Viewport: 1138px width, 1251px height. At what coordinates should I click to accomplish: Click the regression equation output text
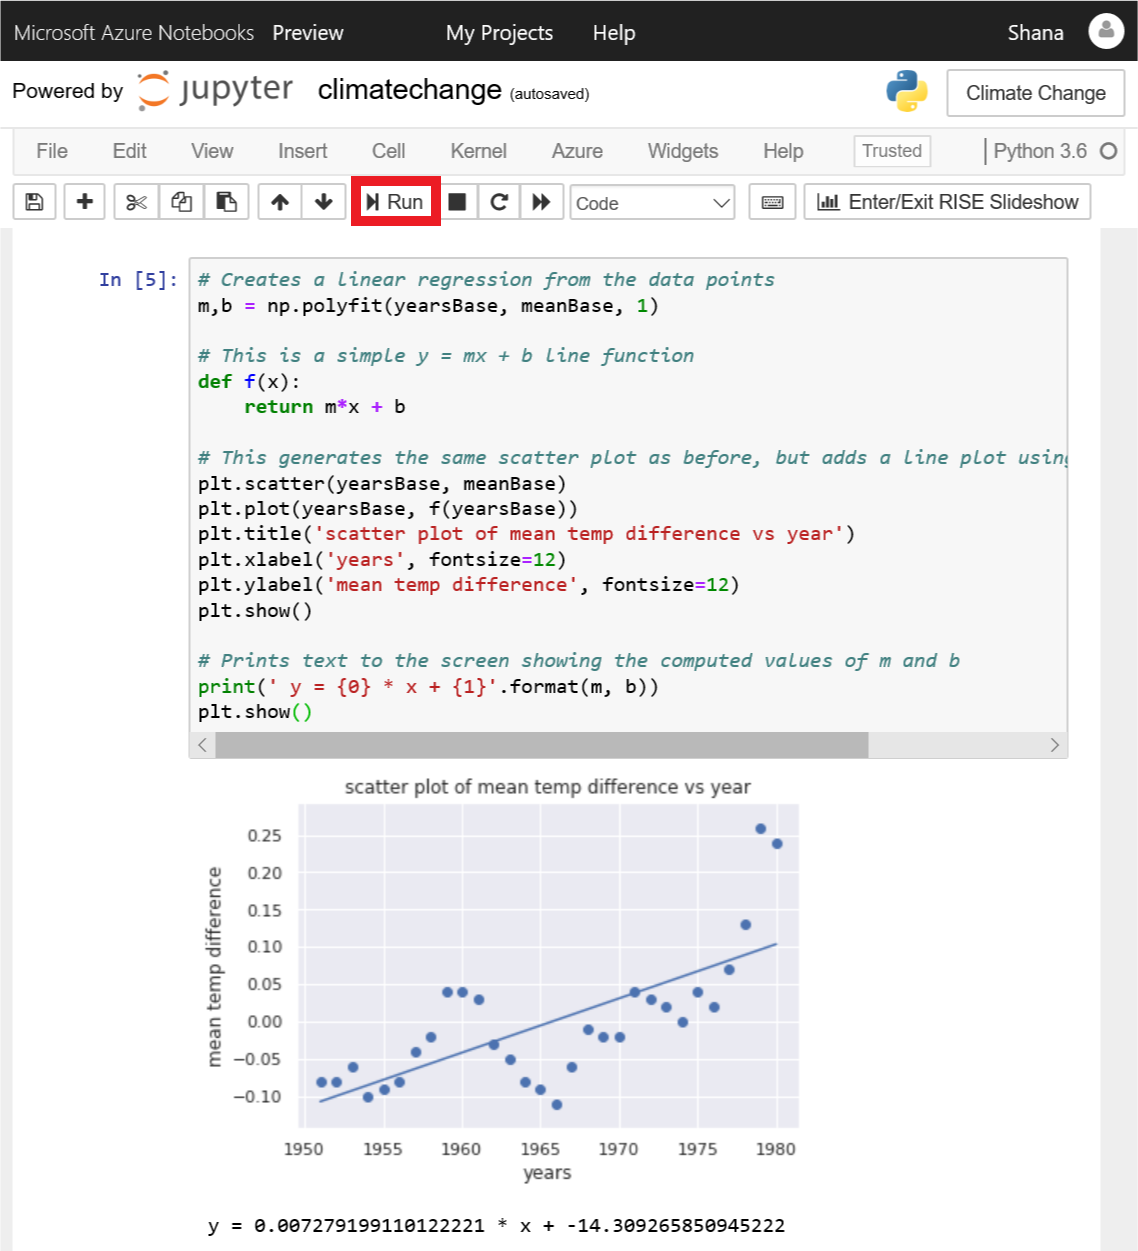496,1225
